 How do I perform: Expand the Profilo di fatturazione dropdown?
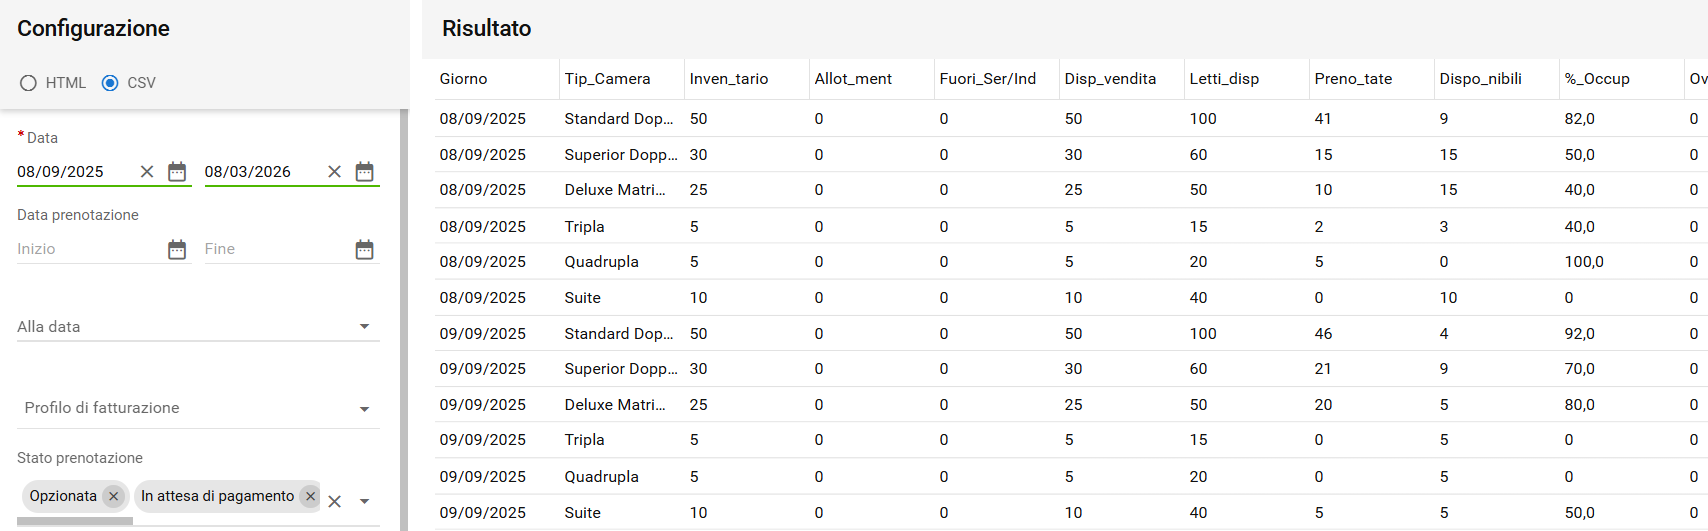point(365,409)
